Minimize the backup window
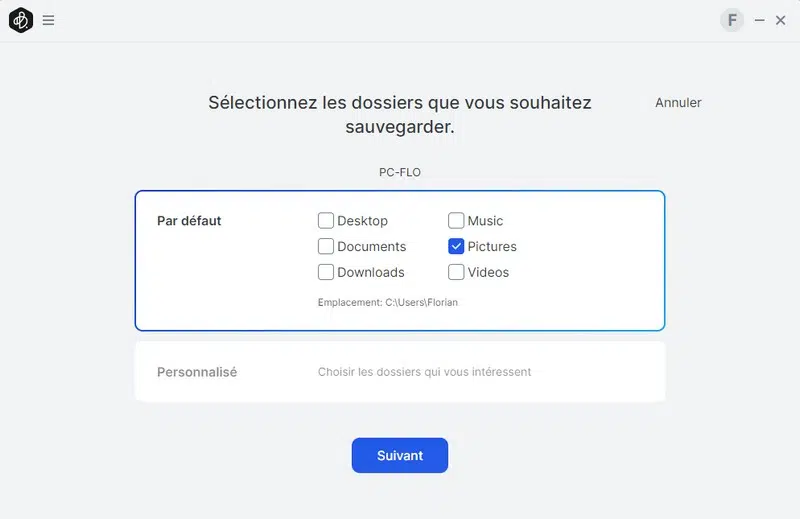The height and width of the screenshot is (519, 800). pos(760,20)
